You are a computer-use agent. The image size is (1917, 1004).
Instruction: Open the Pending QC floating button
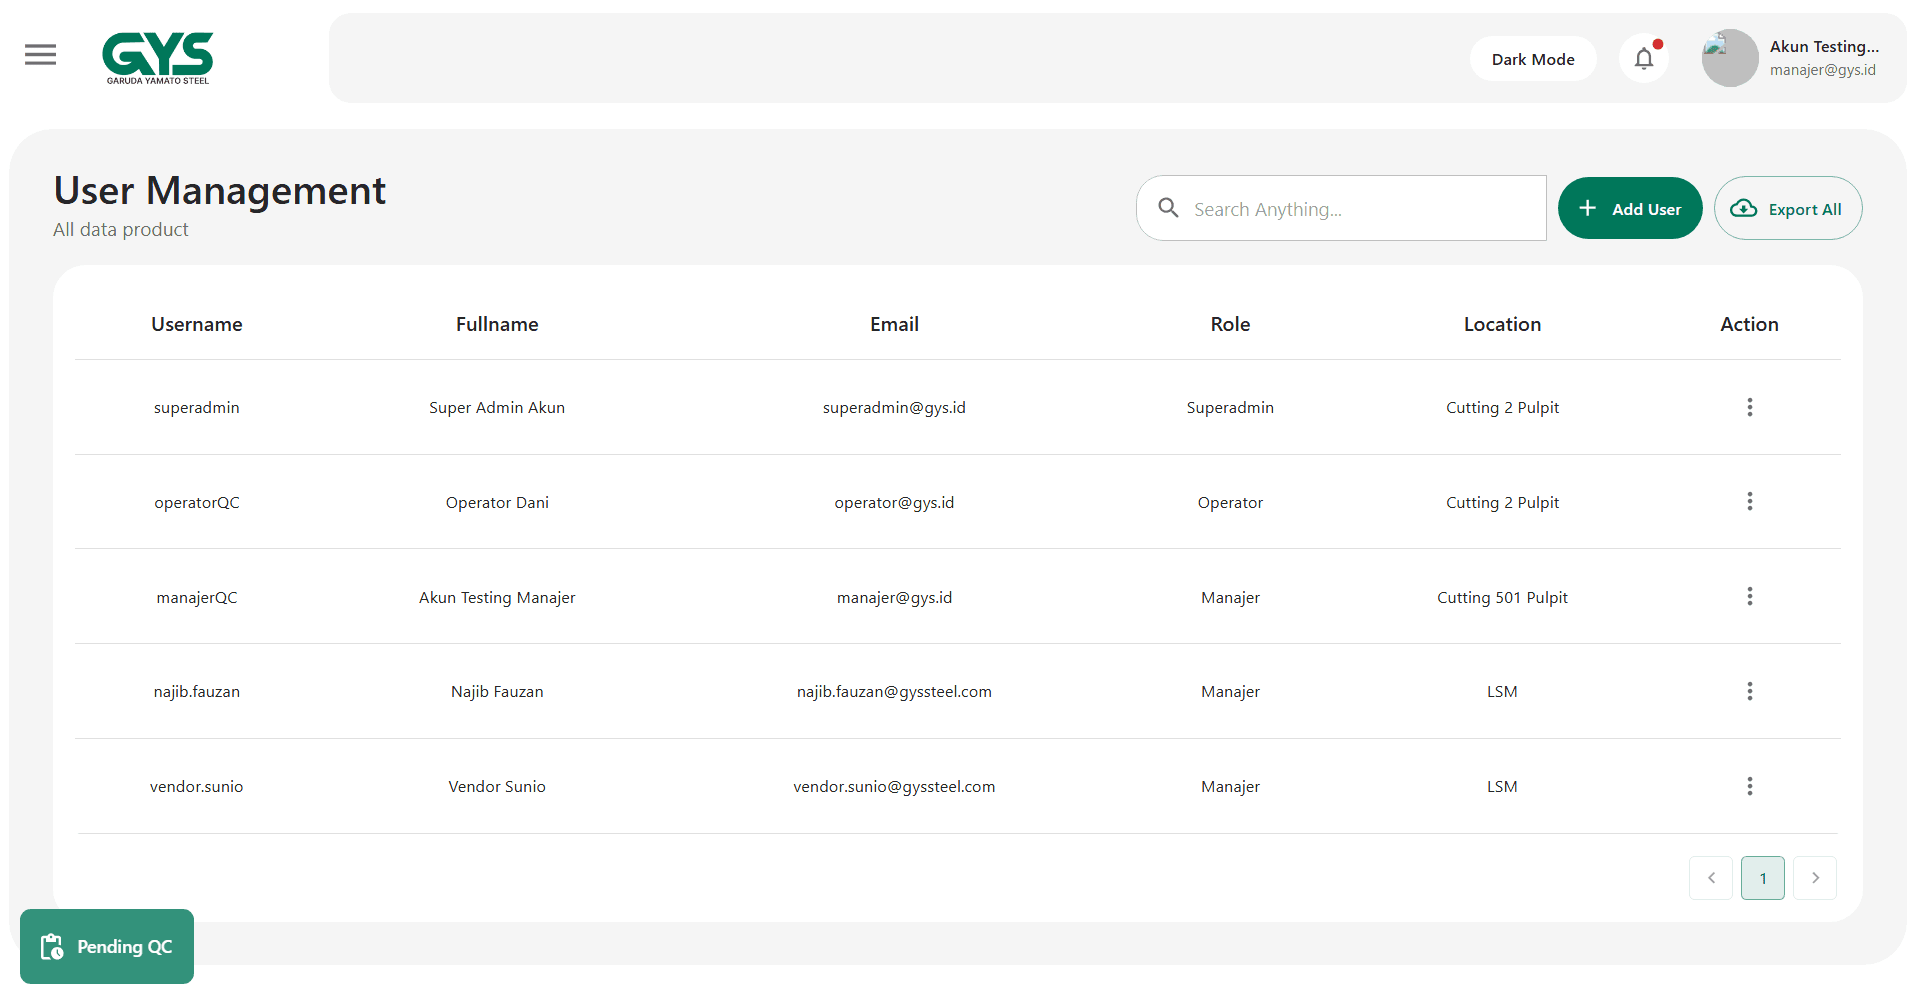tap(107, 947)
